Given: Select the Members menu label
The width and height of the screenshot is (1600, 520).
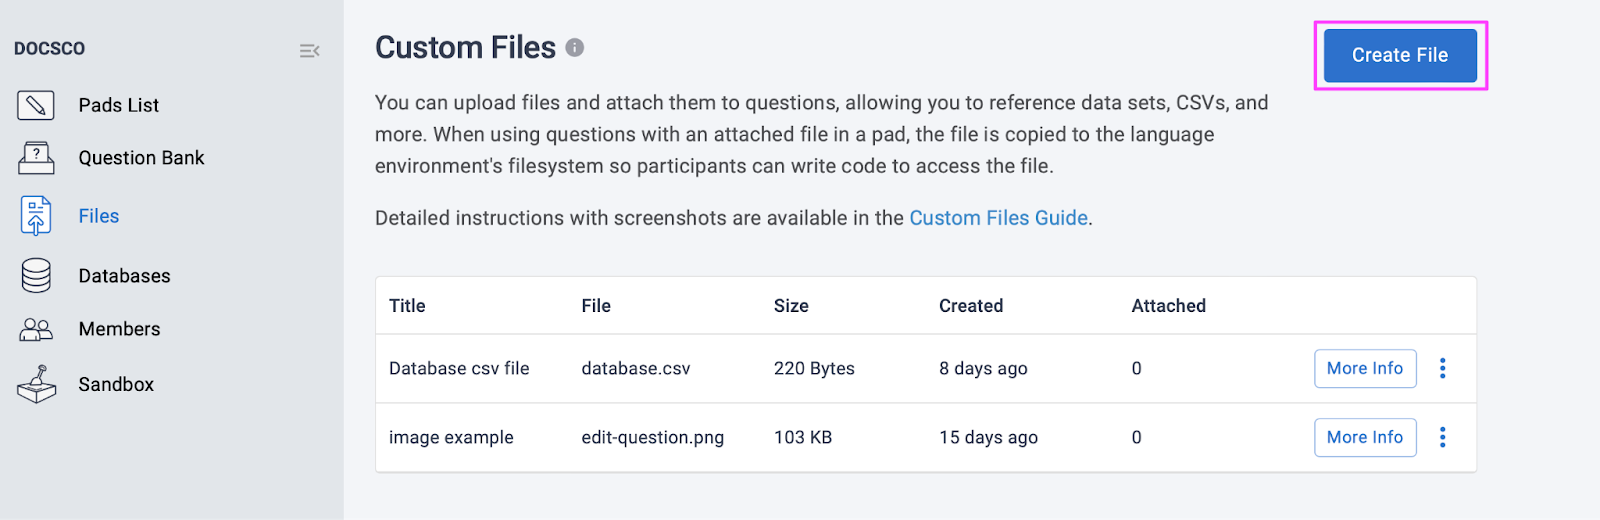Looking at the screenshot, I should (119, 329).
